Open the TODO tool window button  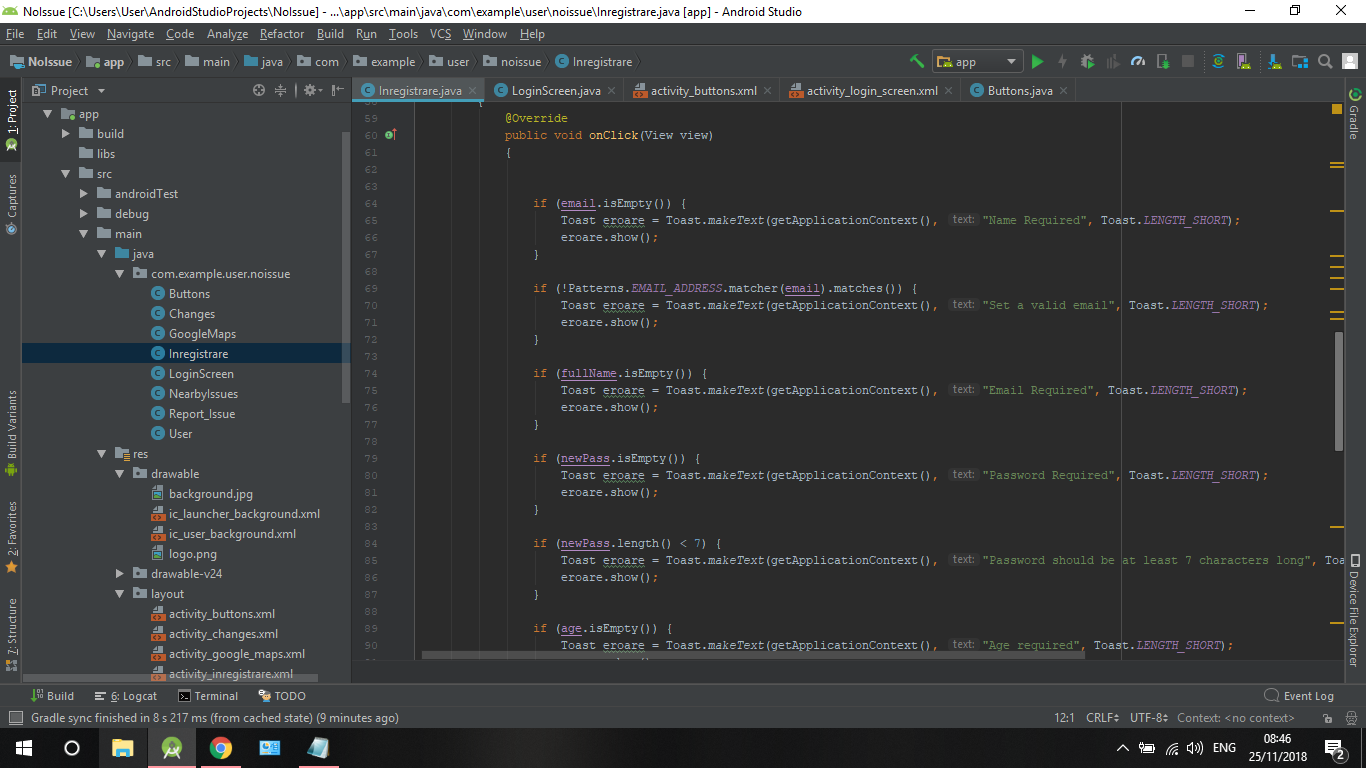click(x=282, y=696)
